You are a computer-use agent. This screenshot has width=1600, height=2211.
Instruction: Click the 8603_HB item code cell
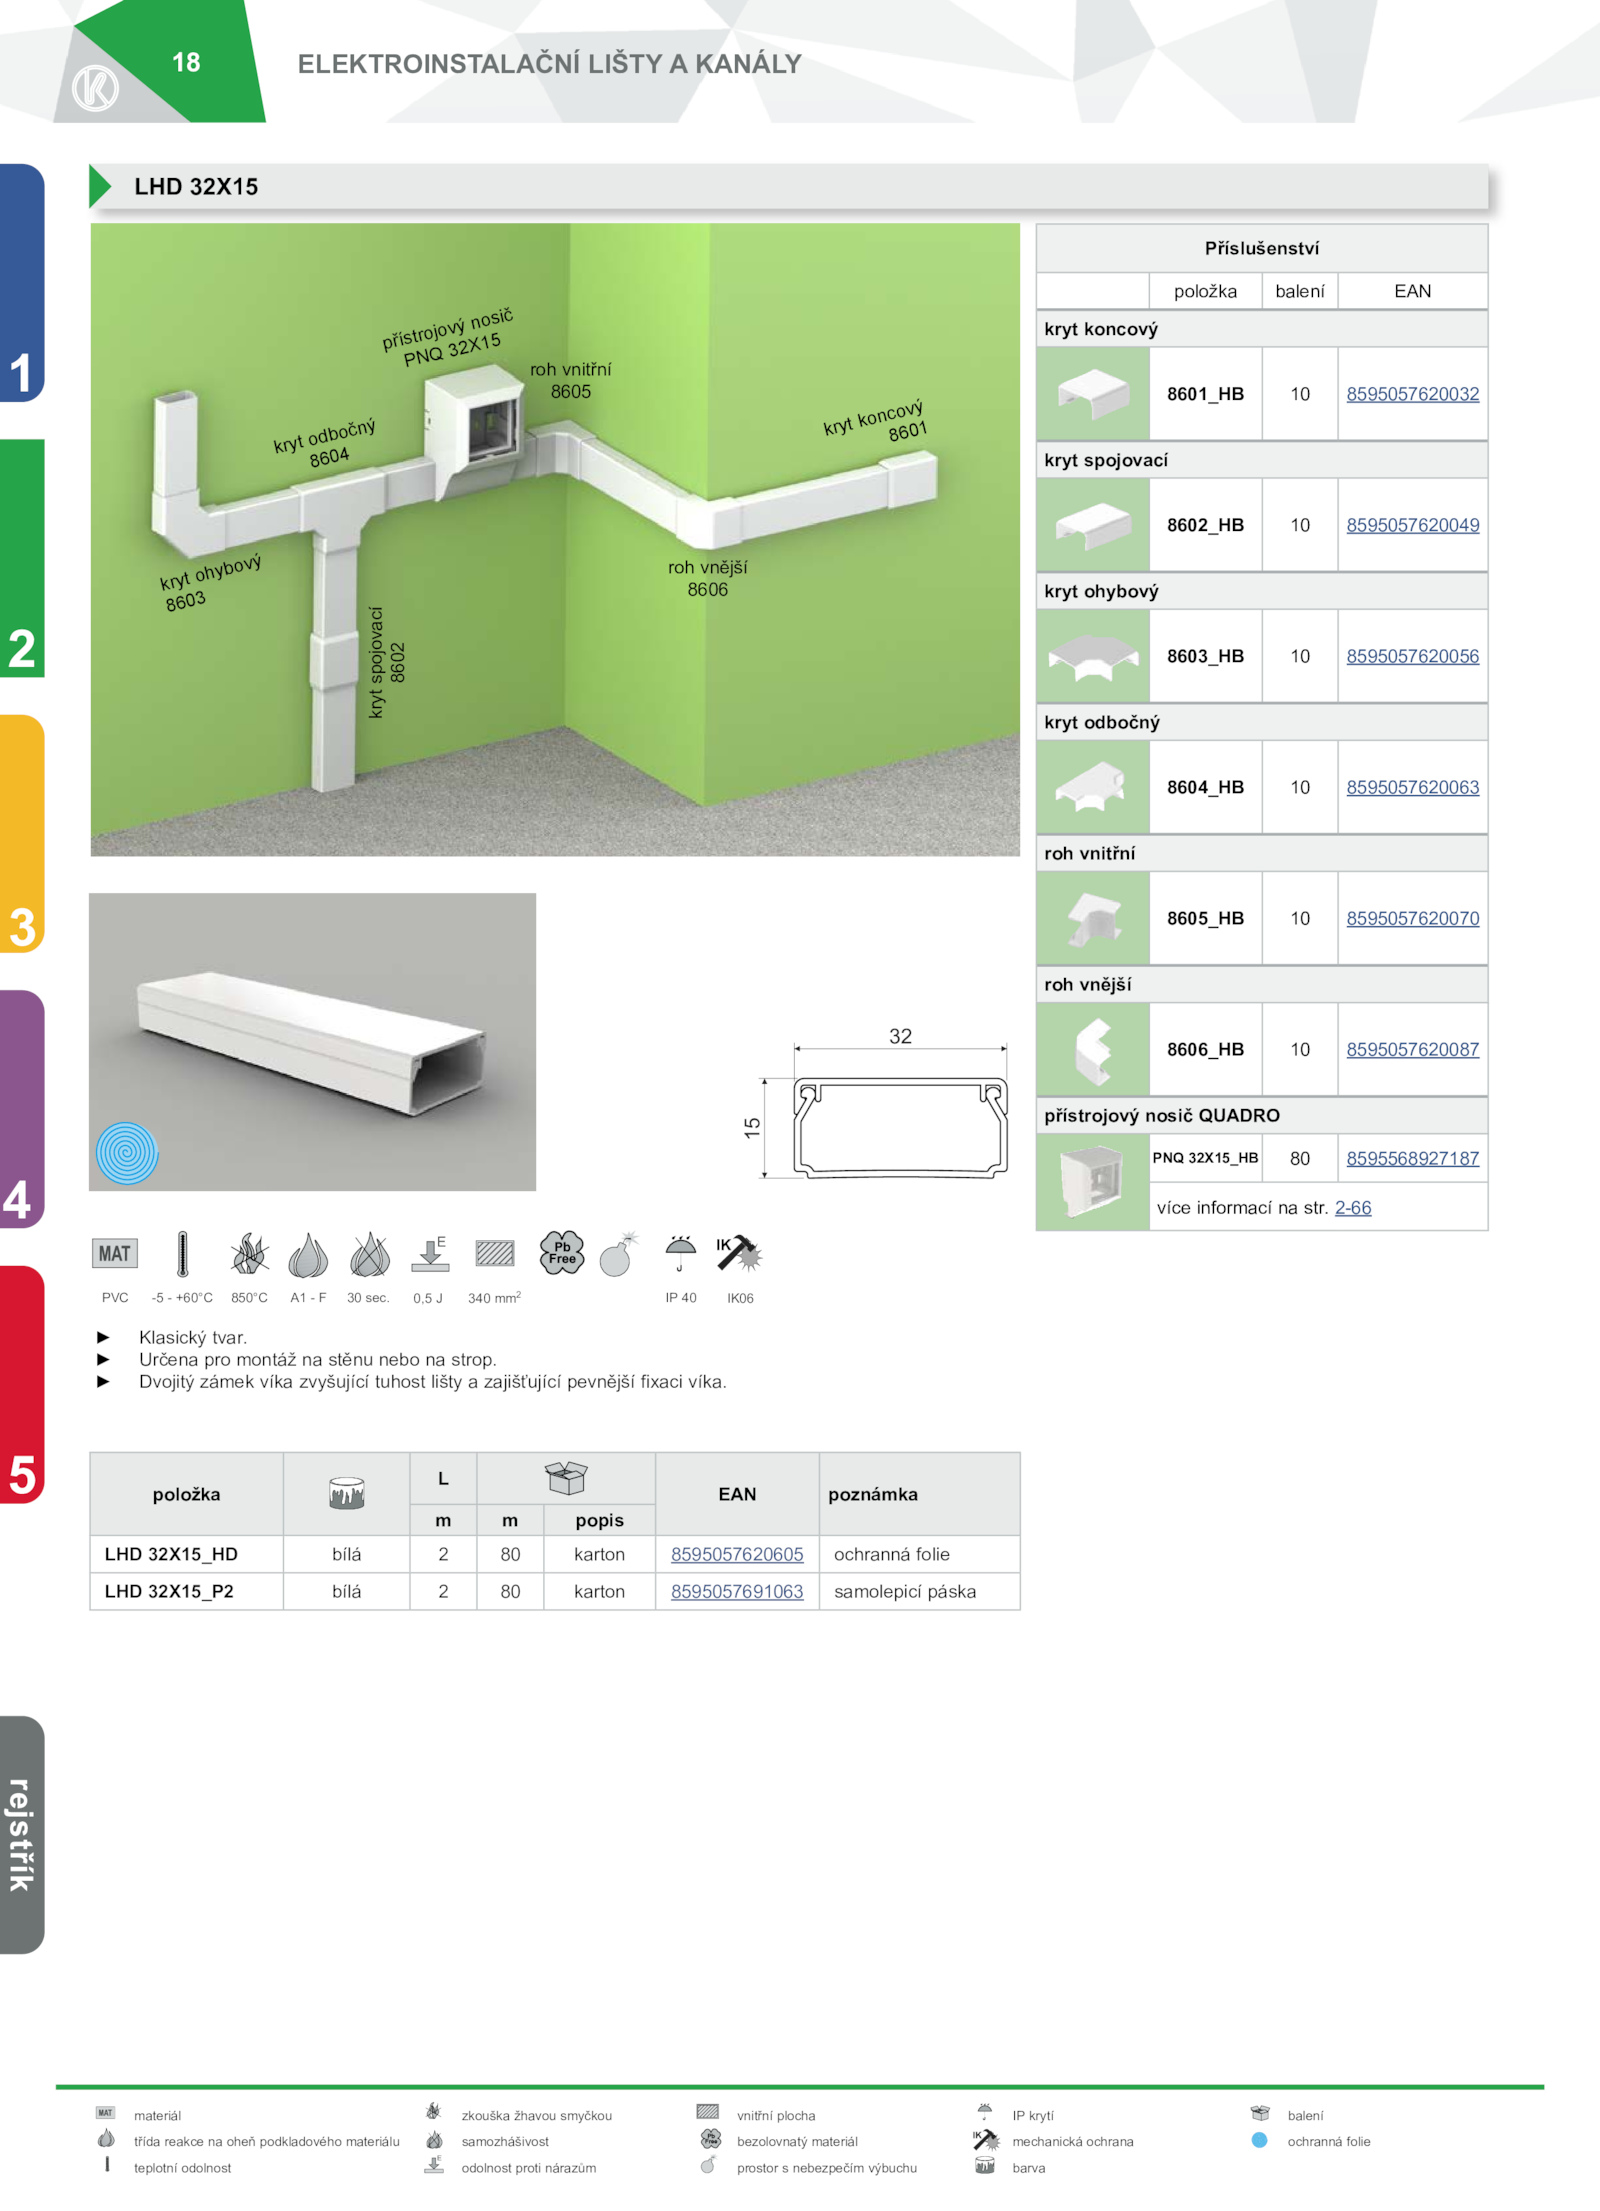[x=1205, y=656]
